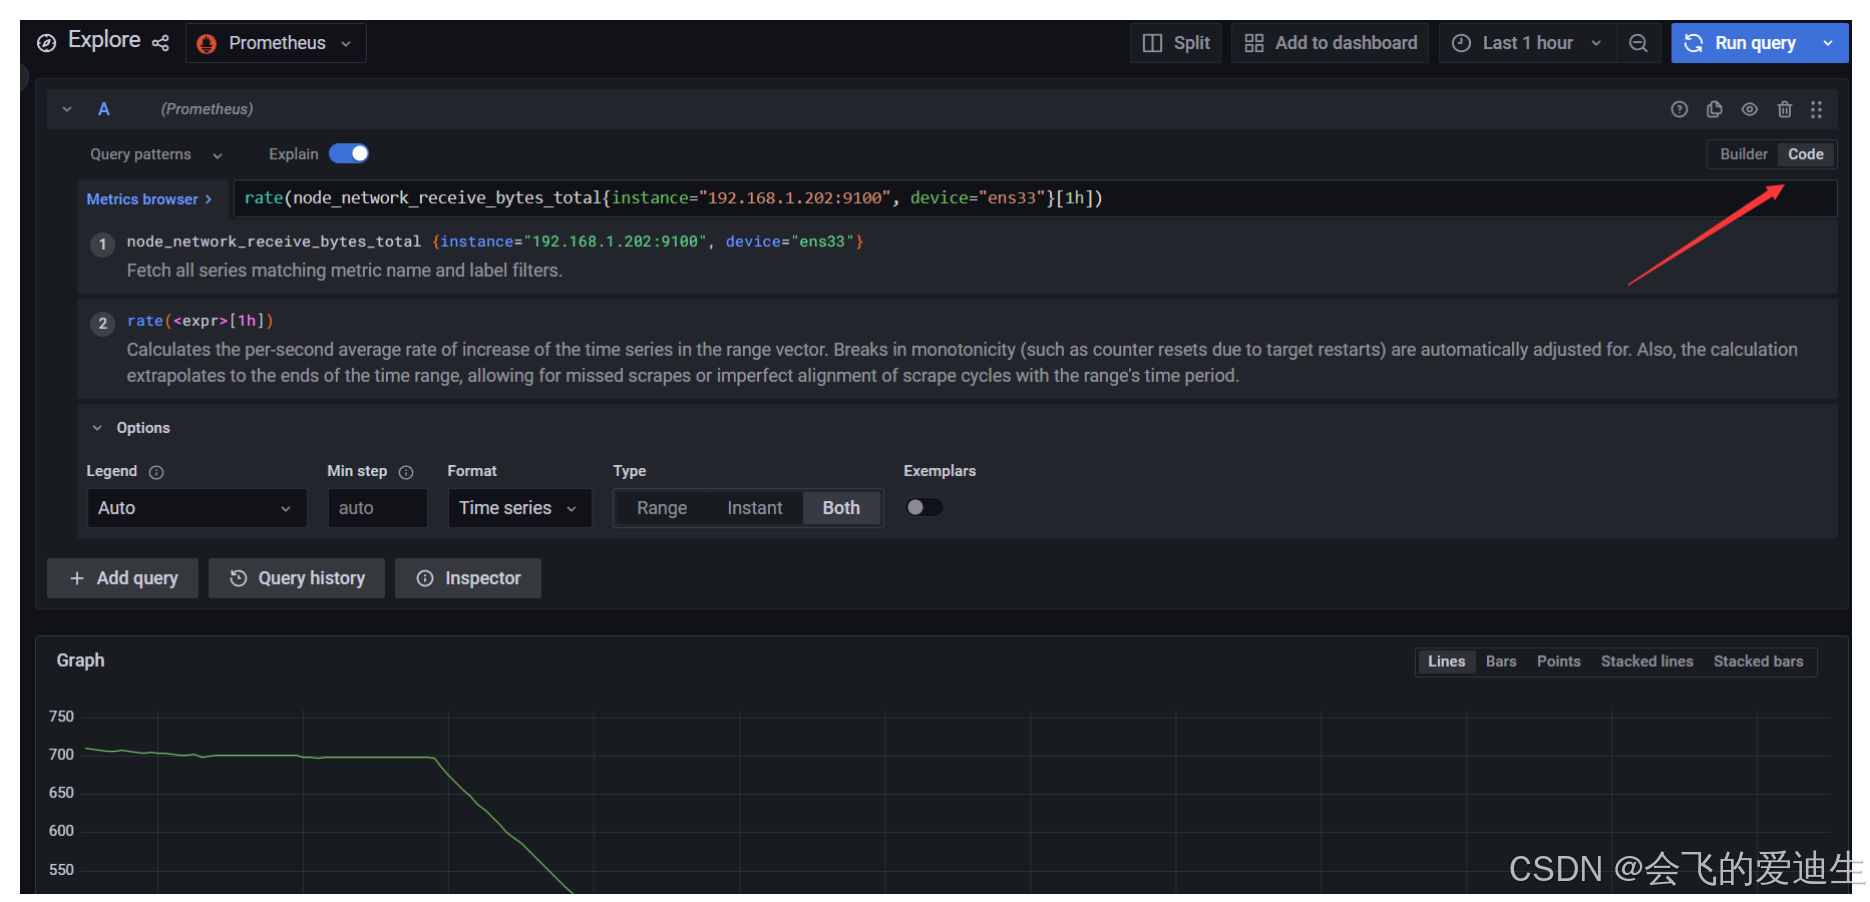Turn off the Explain toggle
The width and height of the screenshot is (1870, 902).
(x=349, y=153)
